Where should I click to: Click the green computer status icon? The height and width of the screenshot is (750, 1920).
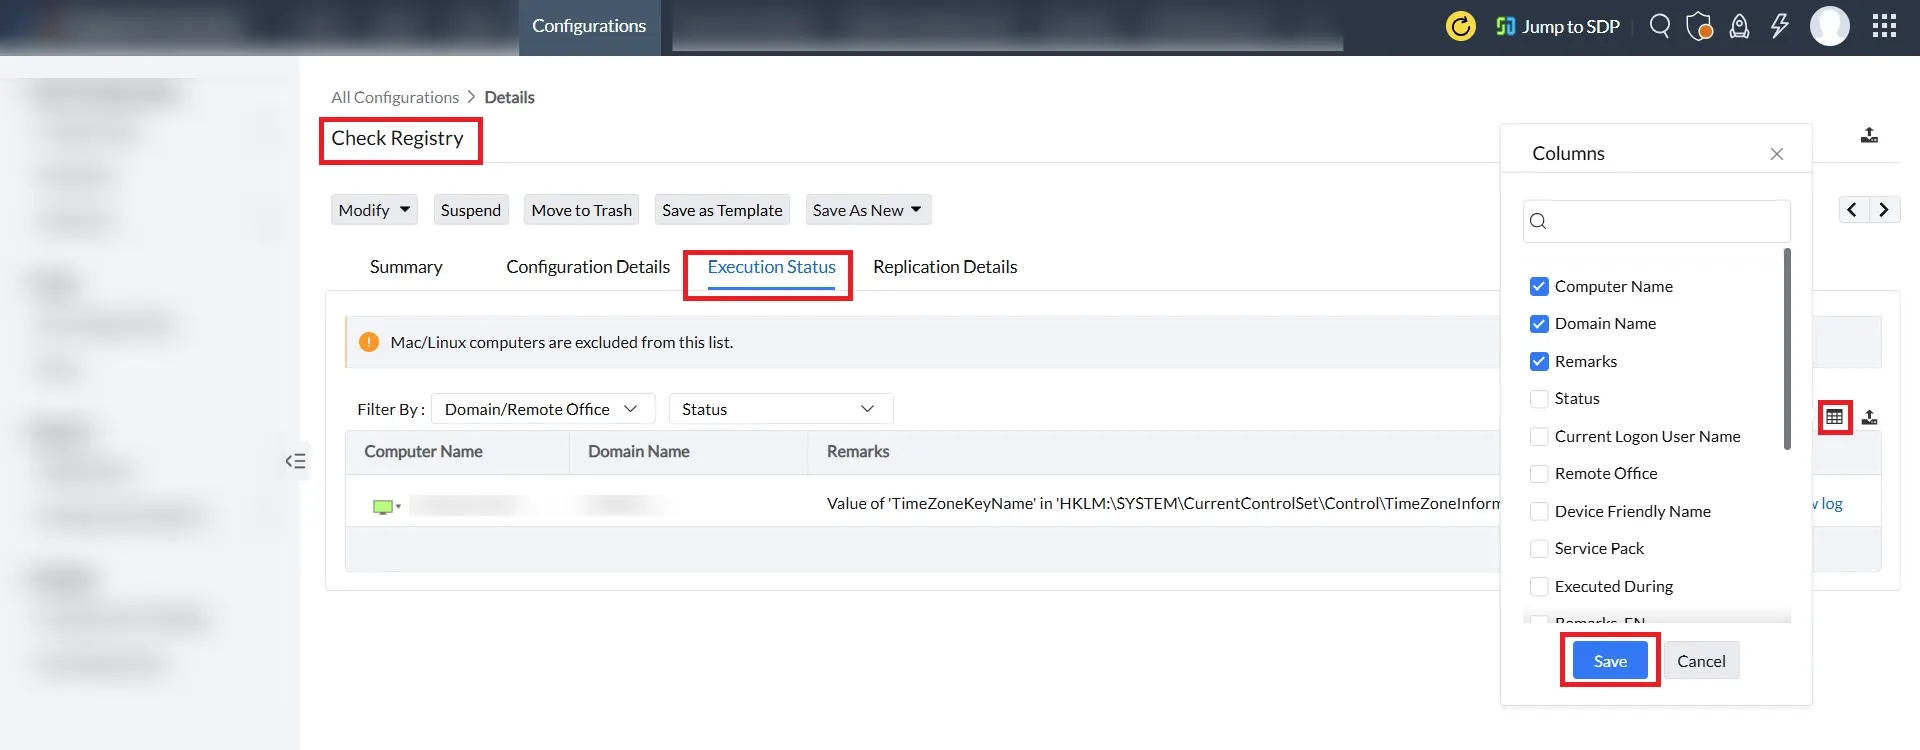tap(383, 507)
